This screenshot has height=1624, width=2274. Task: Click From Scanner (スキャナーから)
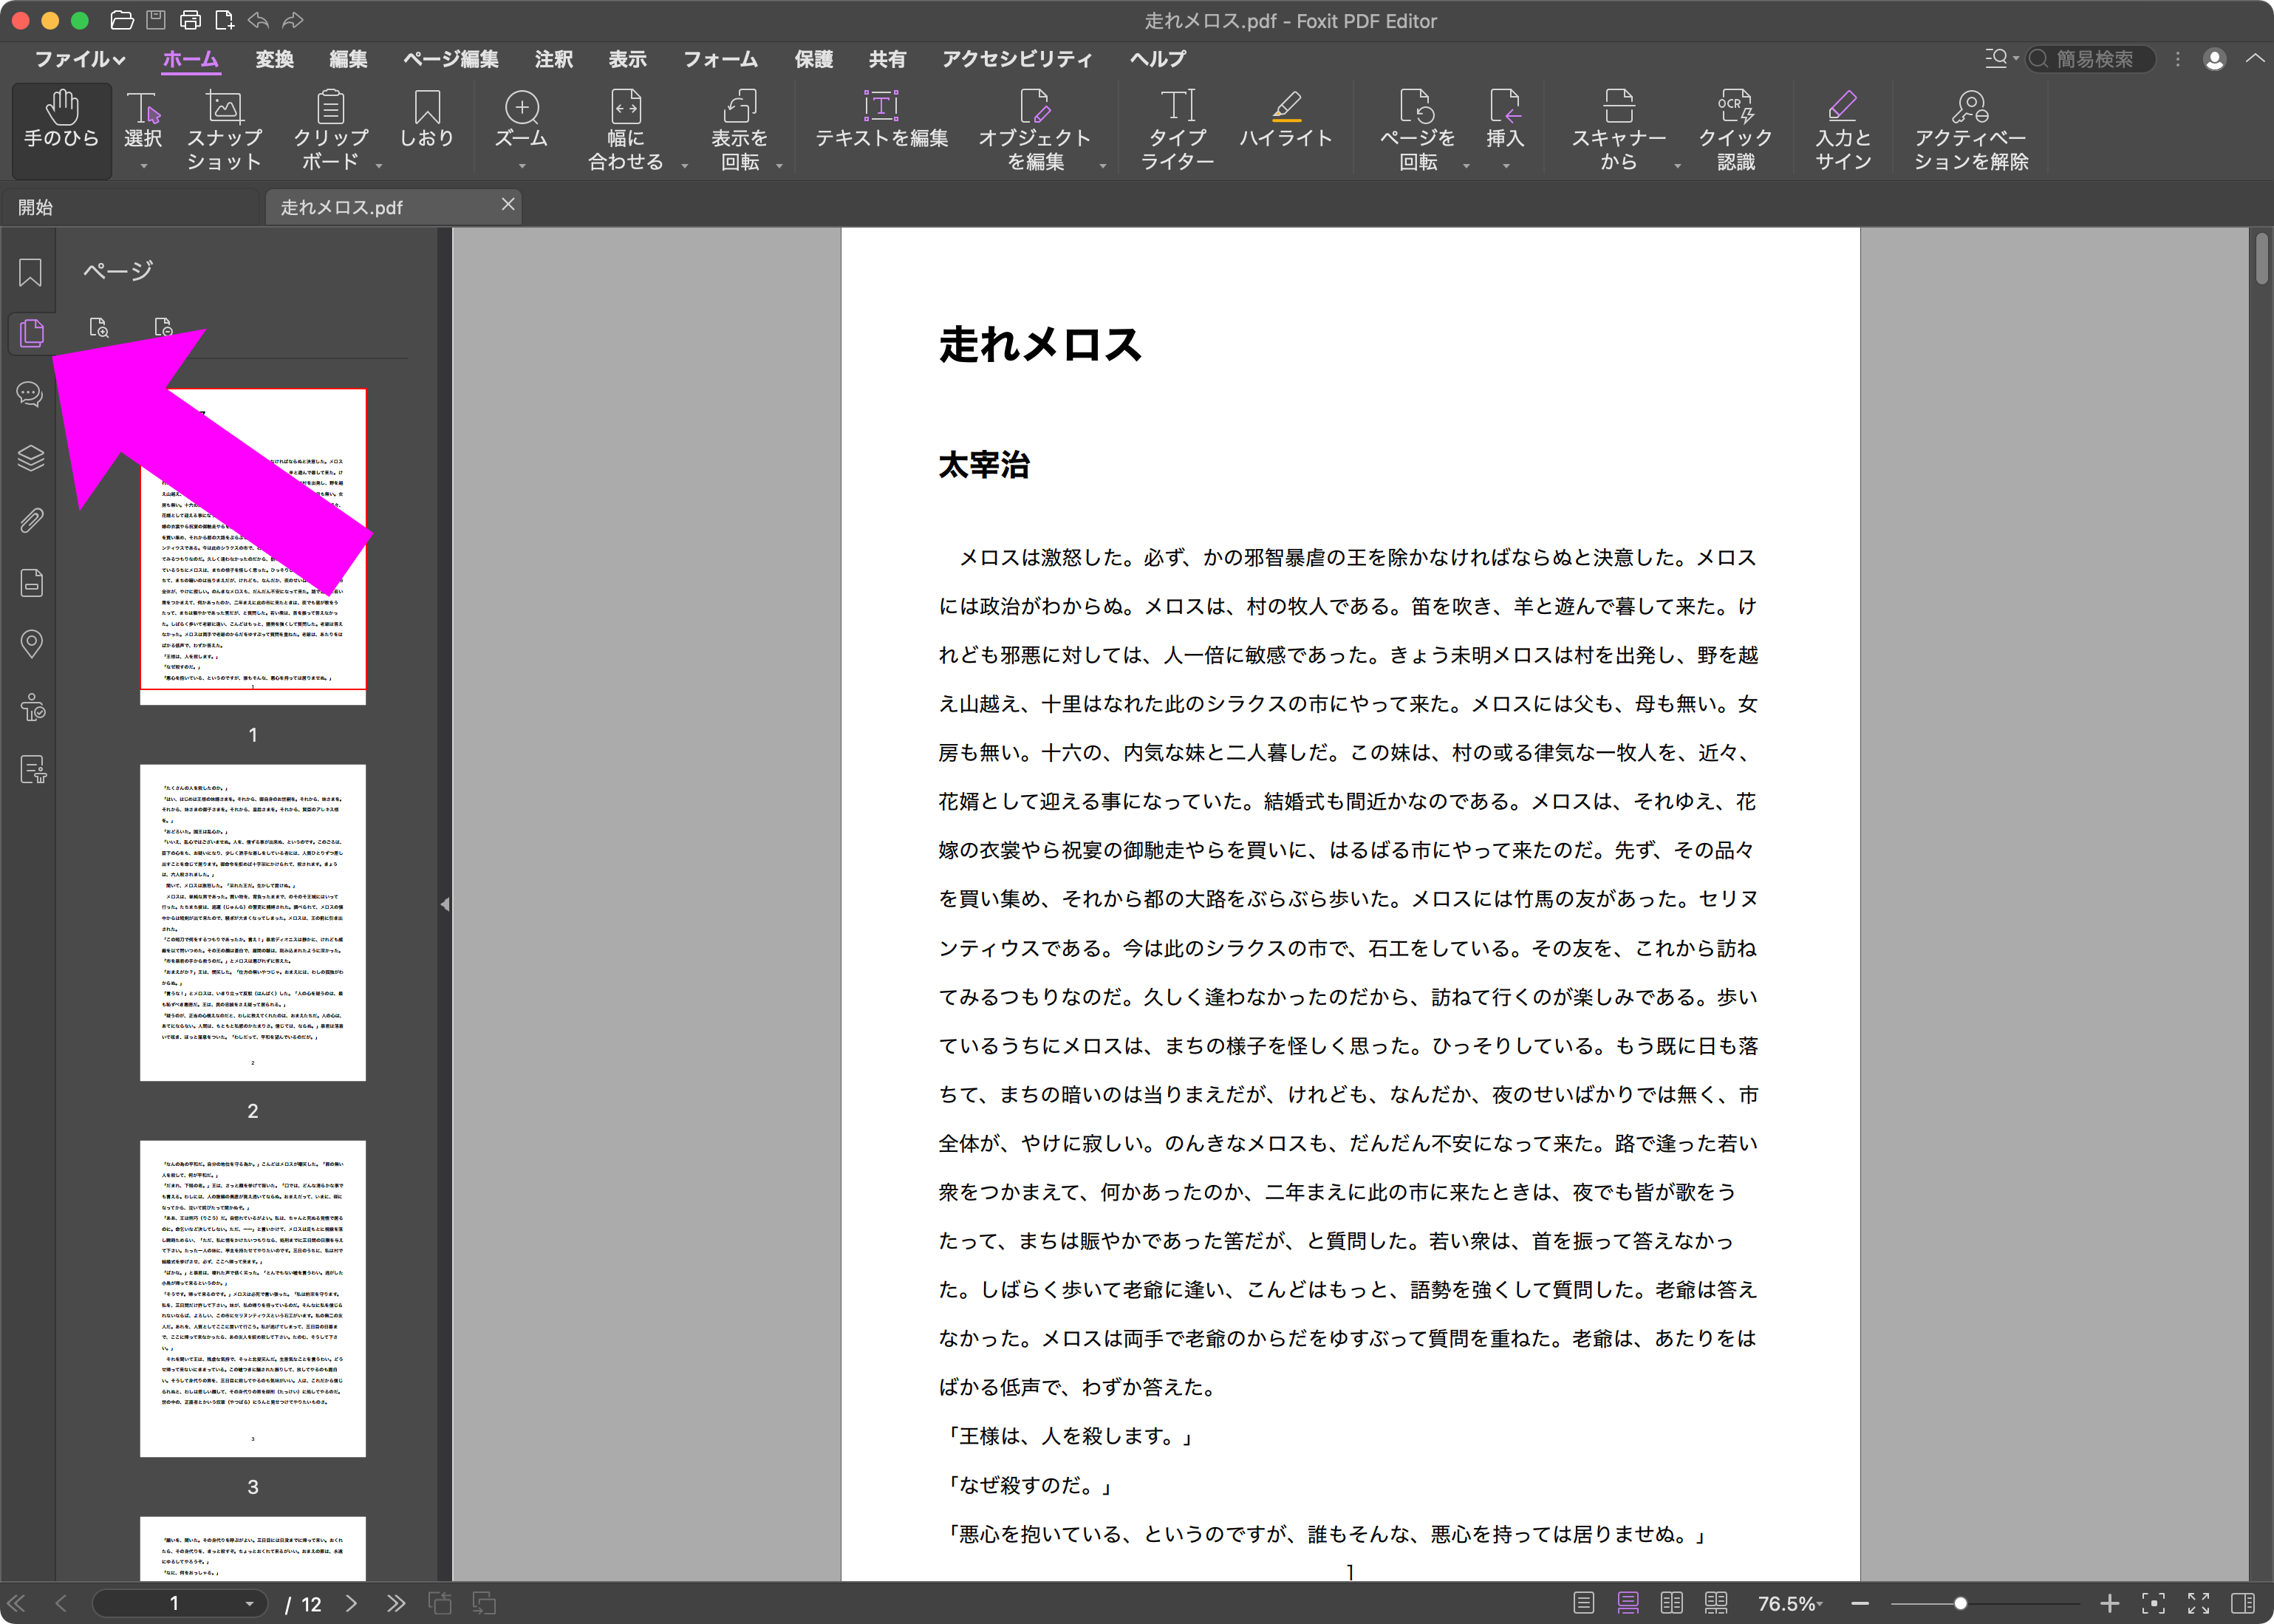tap(1619, 130)
